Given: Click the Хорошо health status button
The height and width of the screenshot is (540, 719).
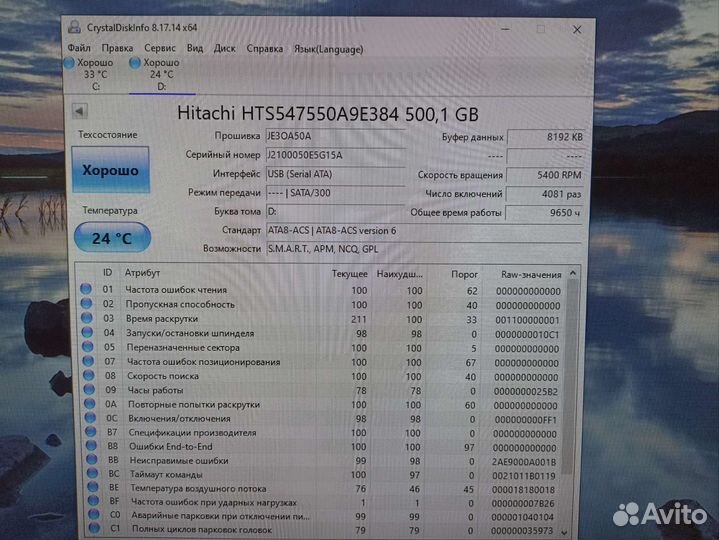Looking at the screenshot, I should pos(110,171).
